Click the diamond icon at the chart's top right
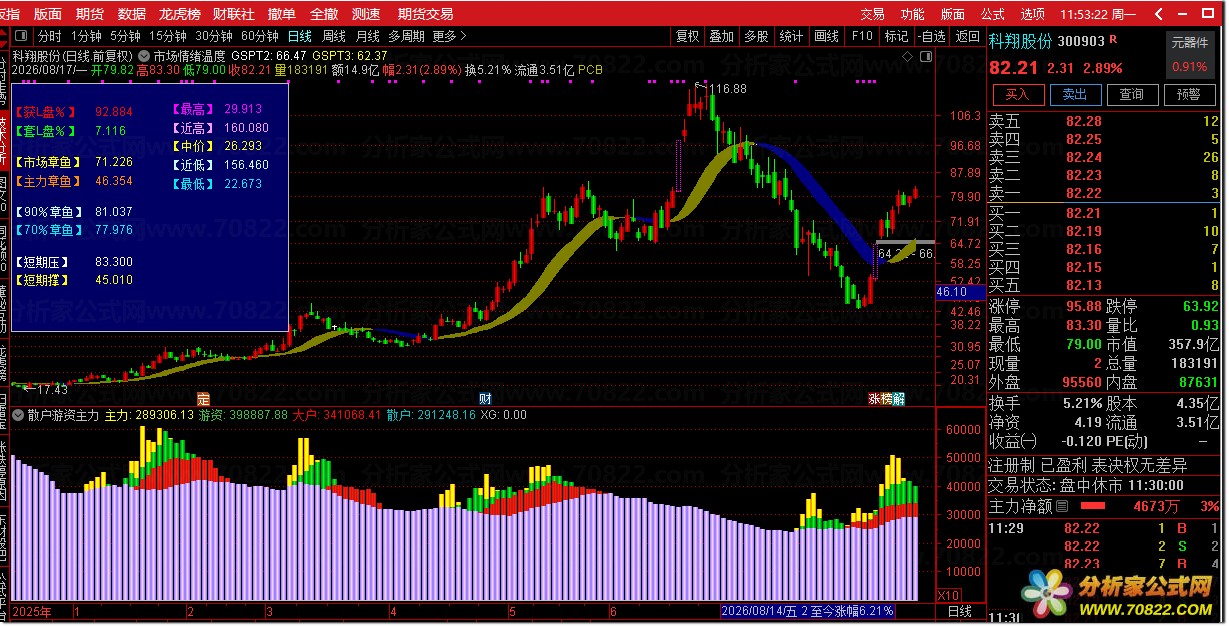Image resolution: width=1229 pixels, height=626 pixels. click(909, 57)
